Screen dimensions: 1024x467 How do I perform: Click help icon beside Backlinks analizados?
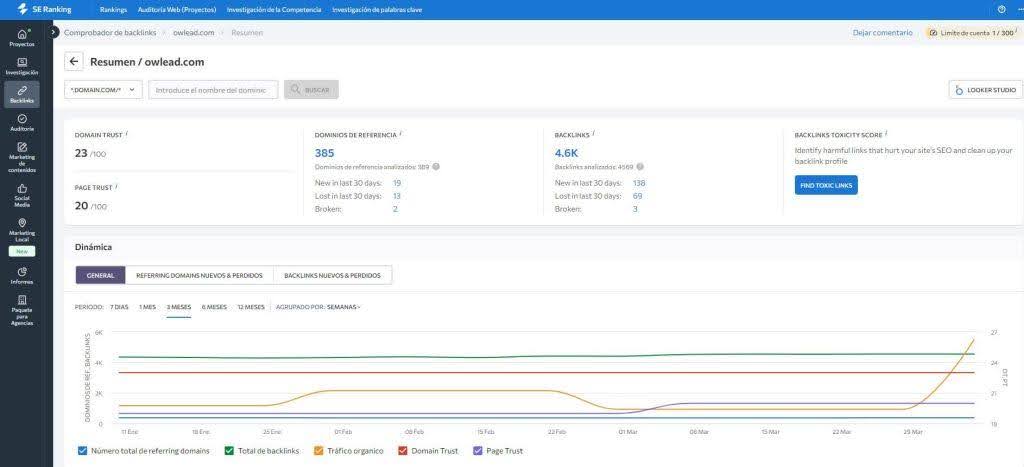coord(640,167)
